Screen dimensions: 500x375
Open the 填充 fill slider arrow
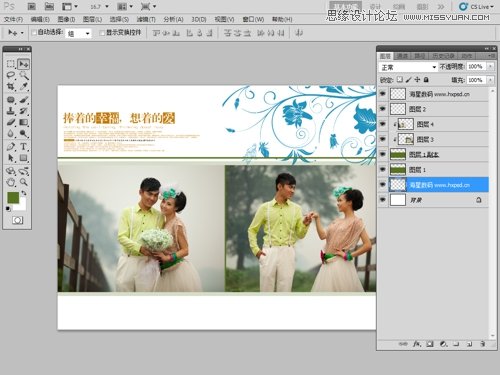pyautogui.click(x=490, y=80)
